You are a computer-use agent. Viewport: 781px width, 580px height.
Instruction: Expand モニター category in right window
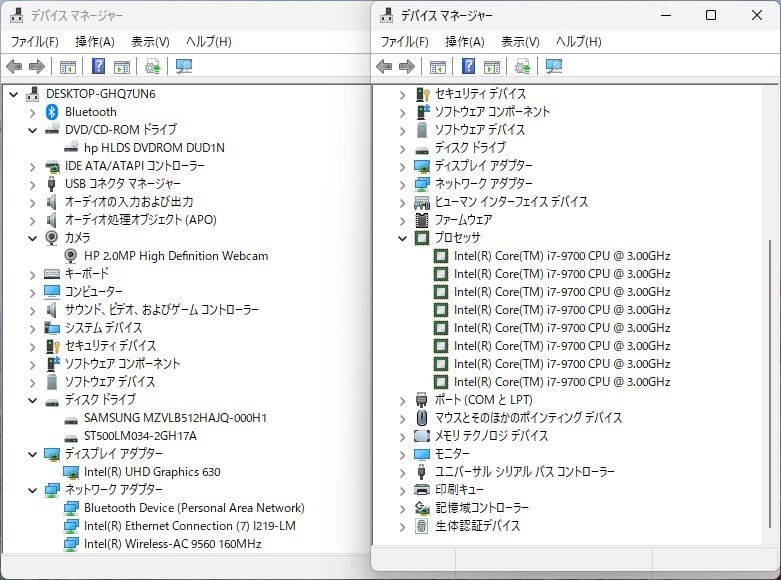coord(402,454)
